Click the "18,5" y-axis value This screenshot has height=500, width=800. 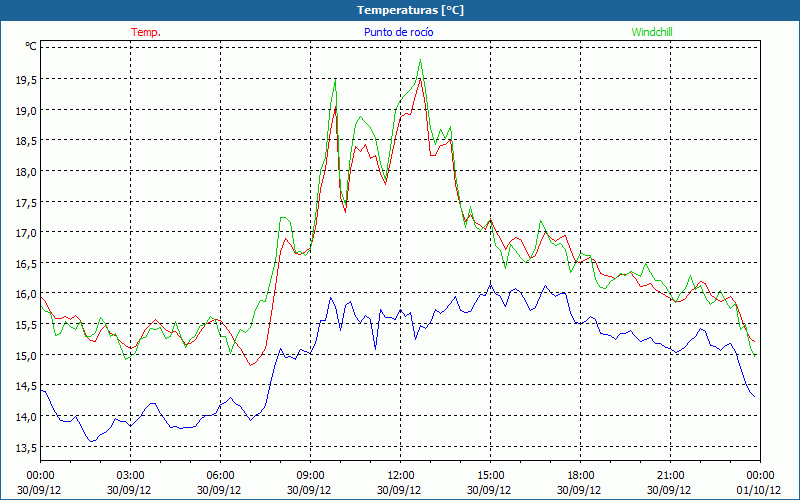26,141
